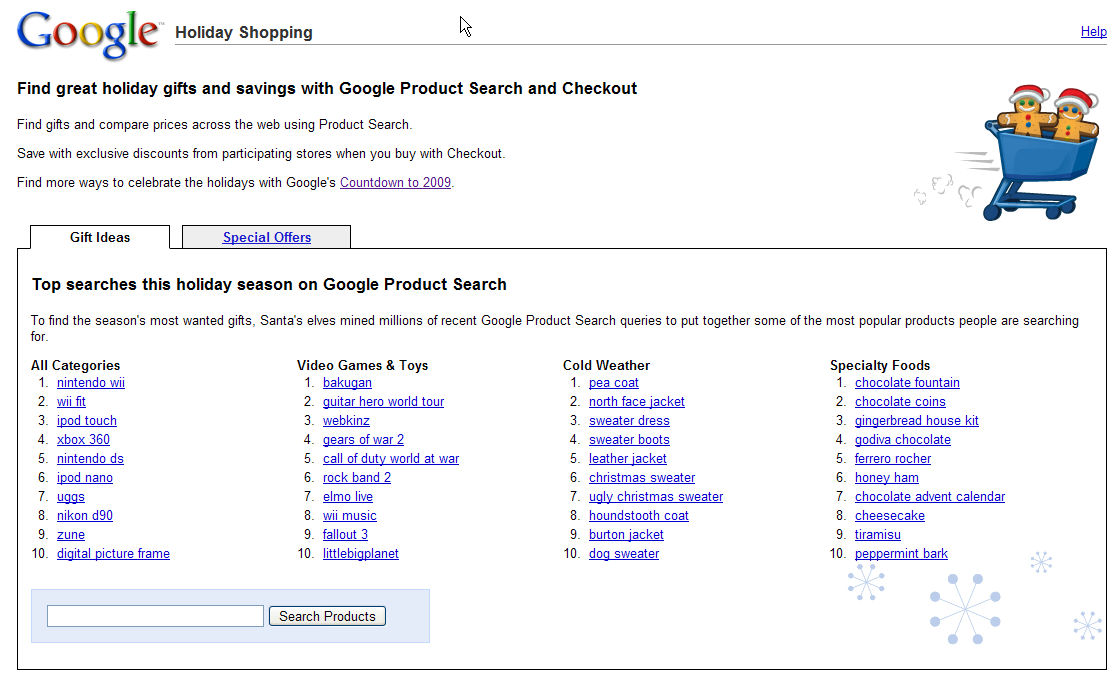Click the Search Products button
The width and height of the screenshot is (1114, 682).
tap(328, 616)
